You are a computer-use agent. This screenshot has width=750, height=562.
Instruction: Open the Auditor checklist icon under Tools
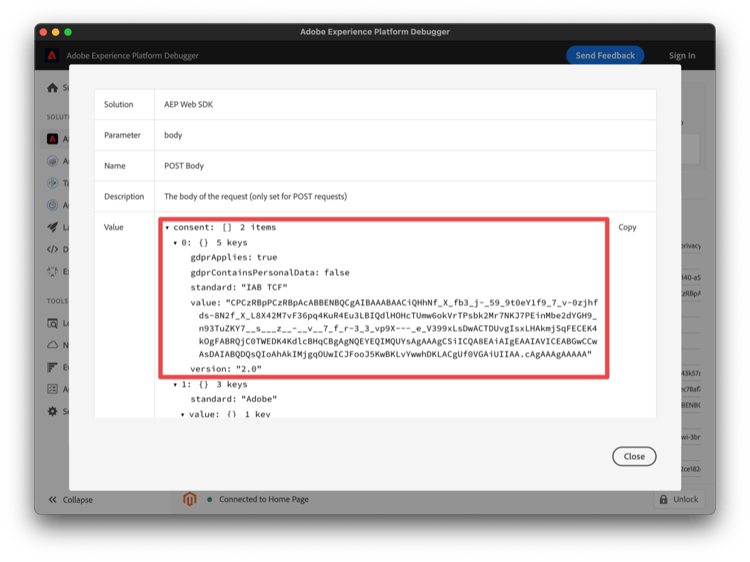pyautogui.click(x=53, y=389)
